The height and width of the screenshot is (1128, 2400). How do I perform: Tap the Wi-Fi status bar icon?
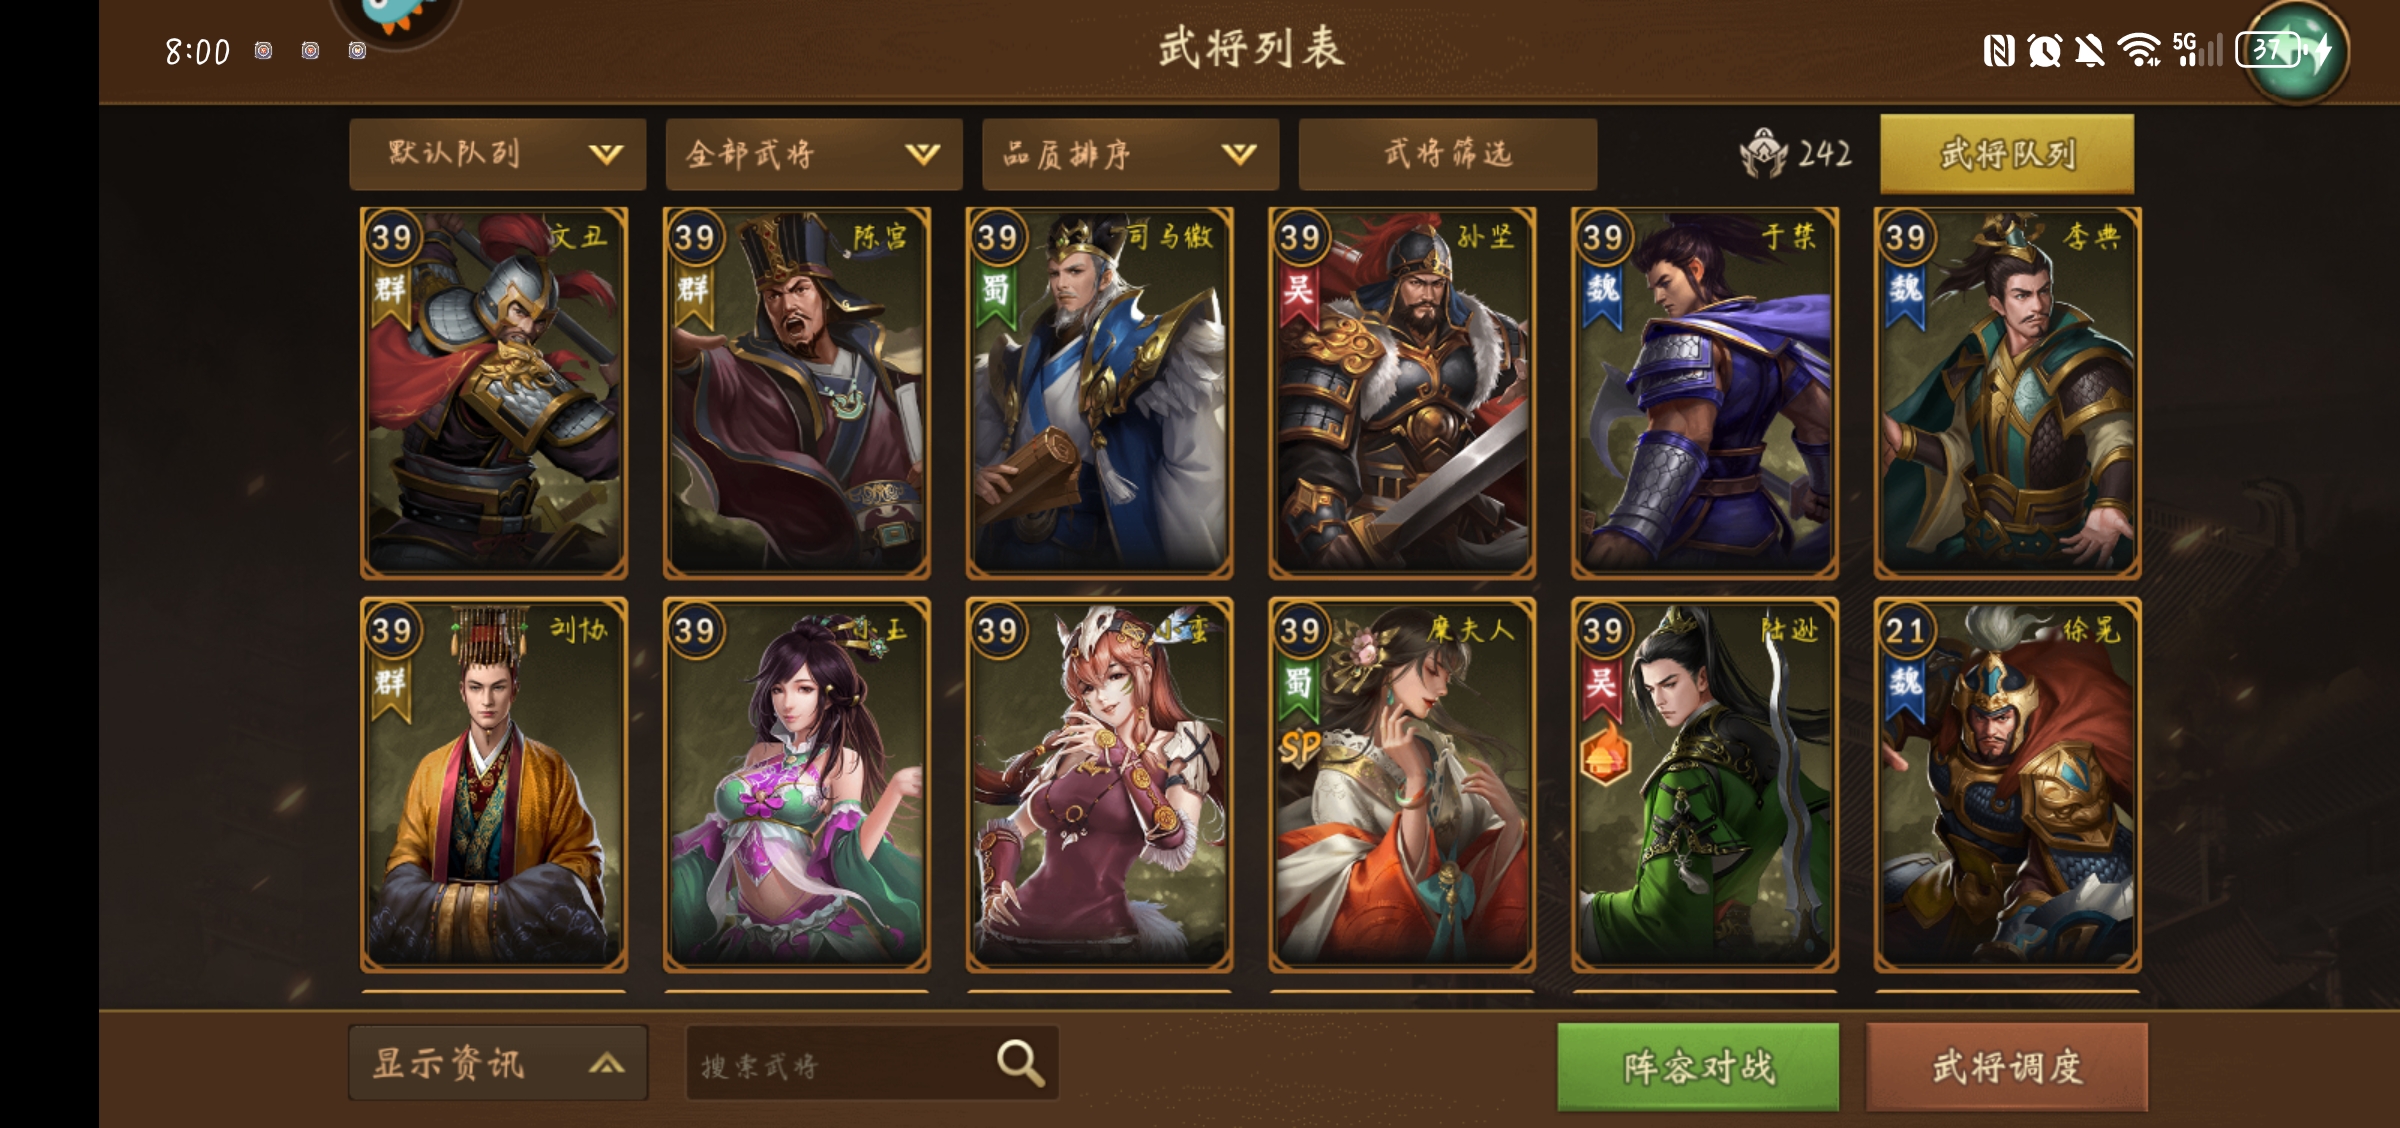tap(2139, 49)
